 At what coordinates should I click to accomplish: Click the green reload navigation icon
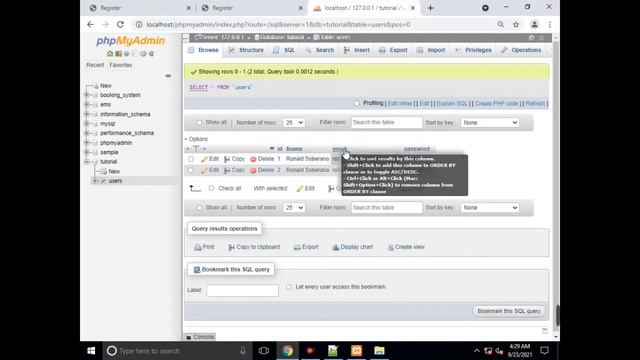tap(151, 53)
